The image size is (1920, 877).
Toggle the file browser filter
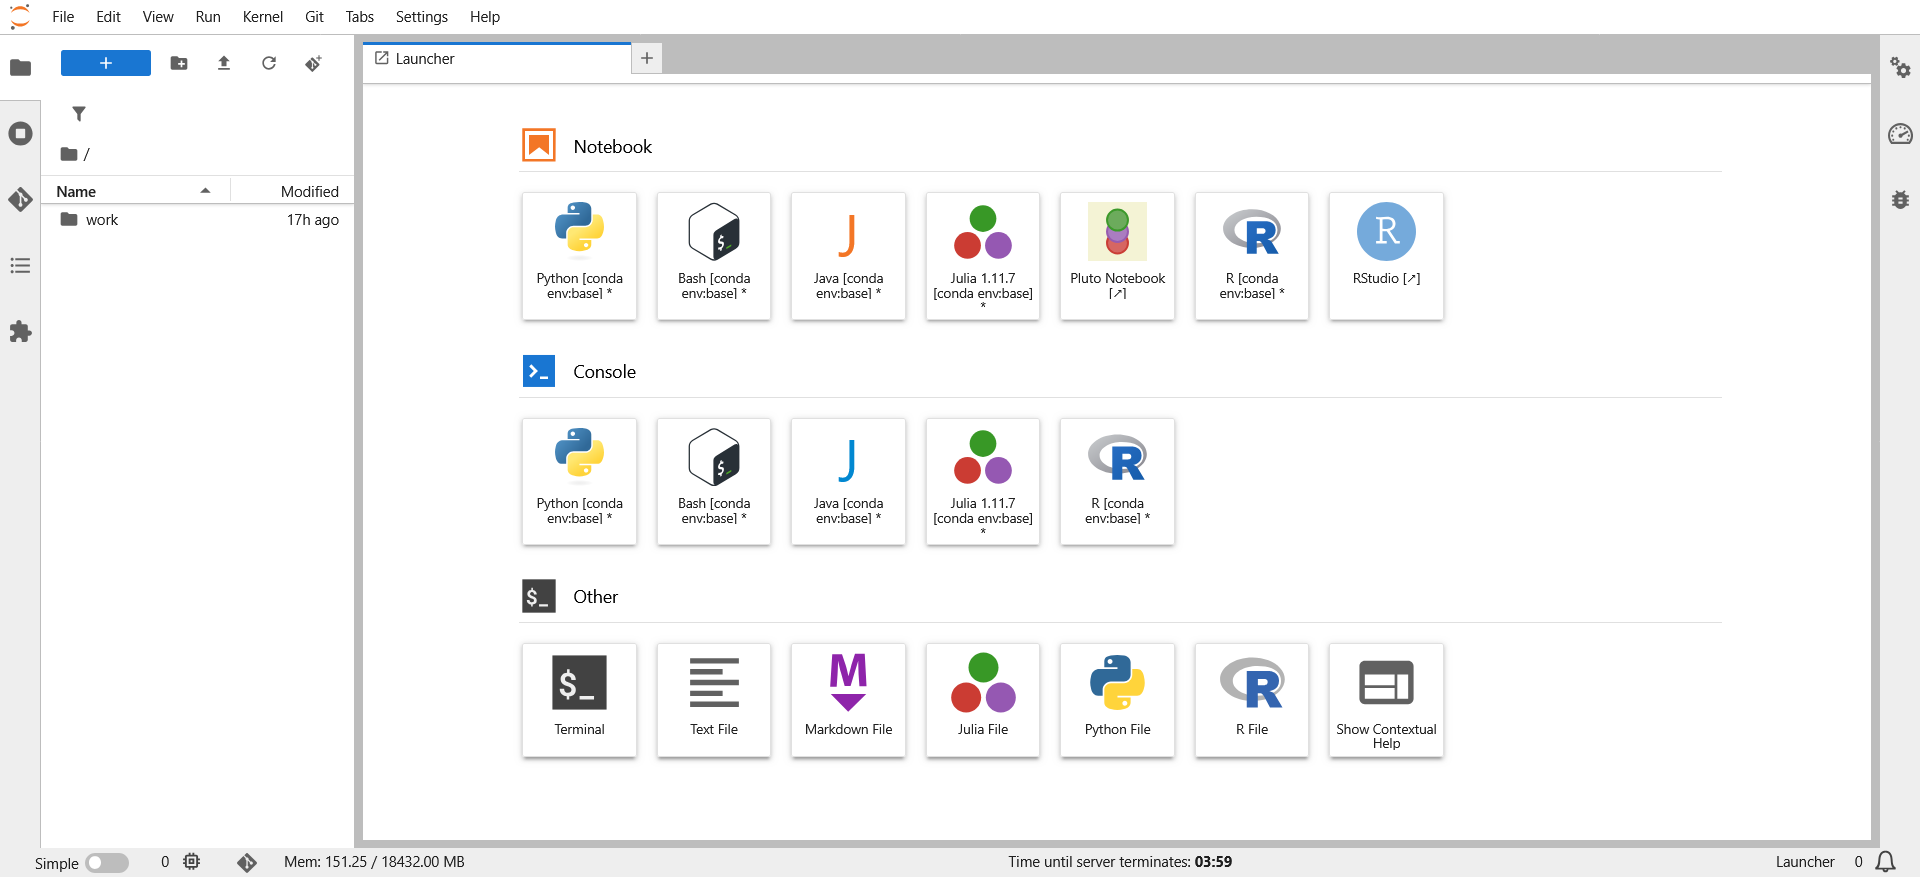pyautogui.click(x=79, y=114)
